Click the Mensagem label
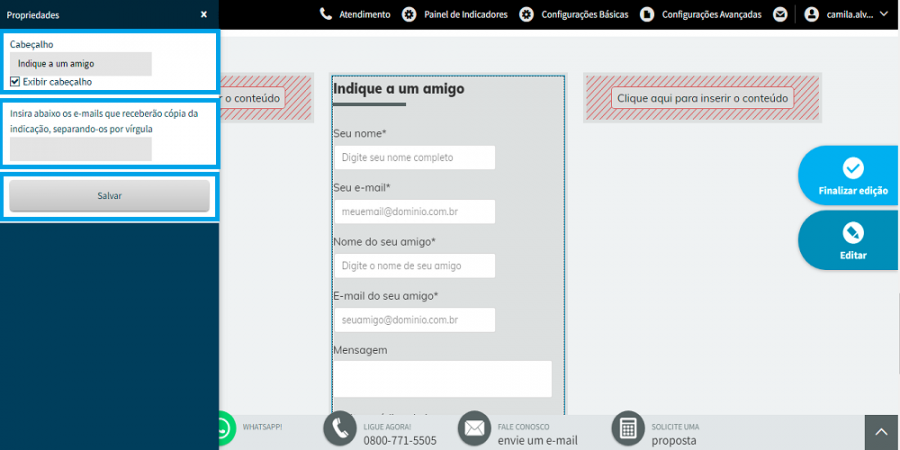900x450 pixels. tap(360, 350)
